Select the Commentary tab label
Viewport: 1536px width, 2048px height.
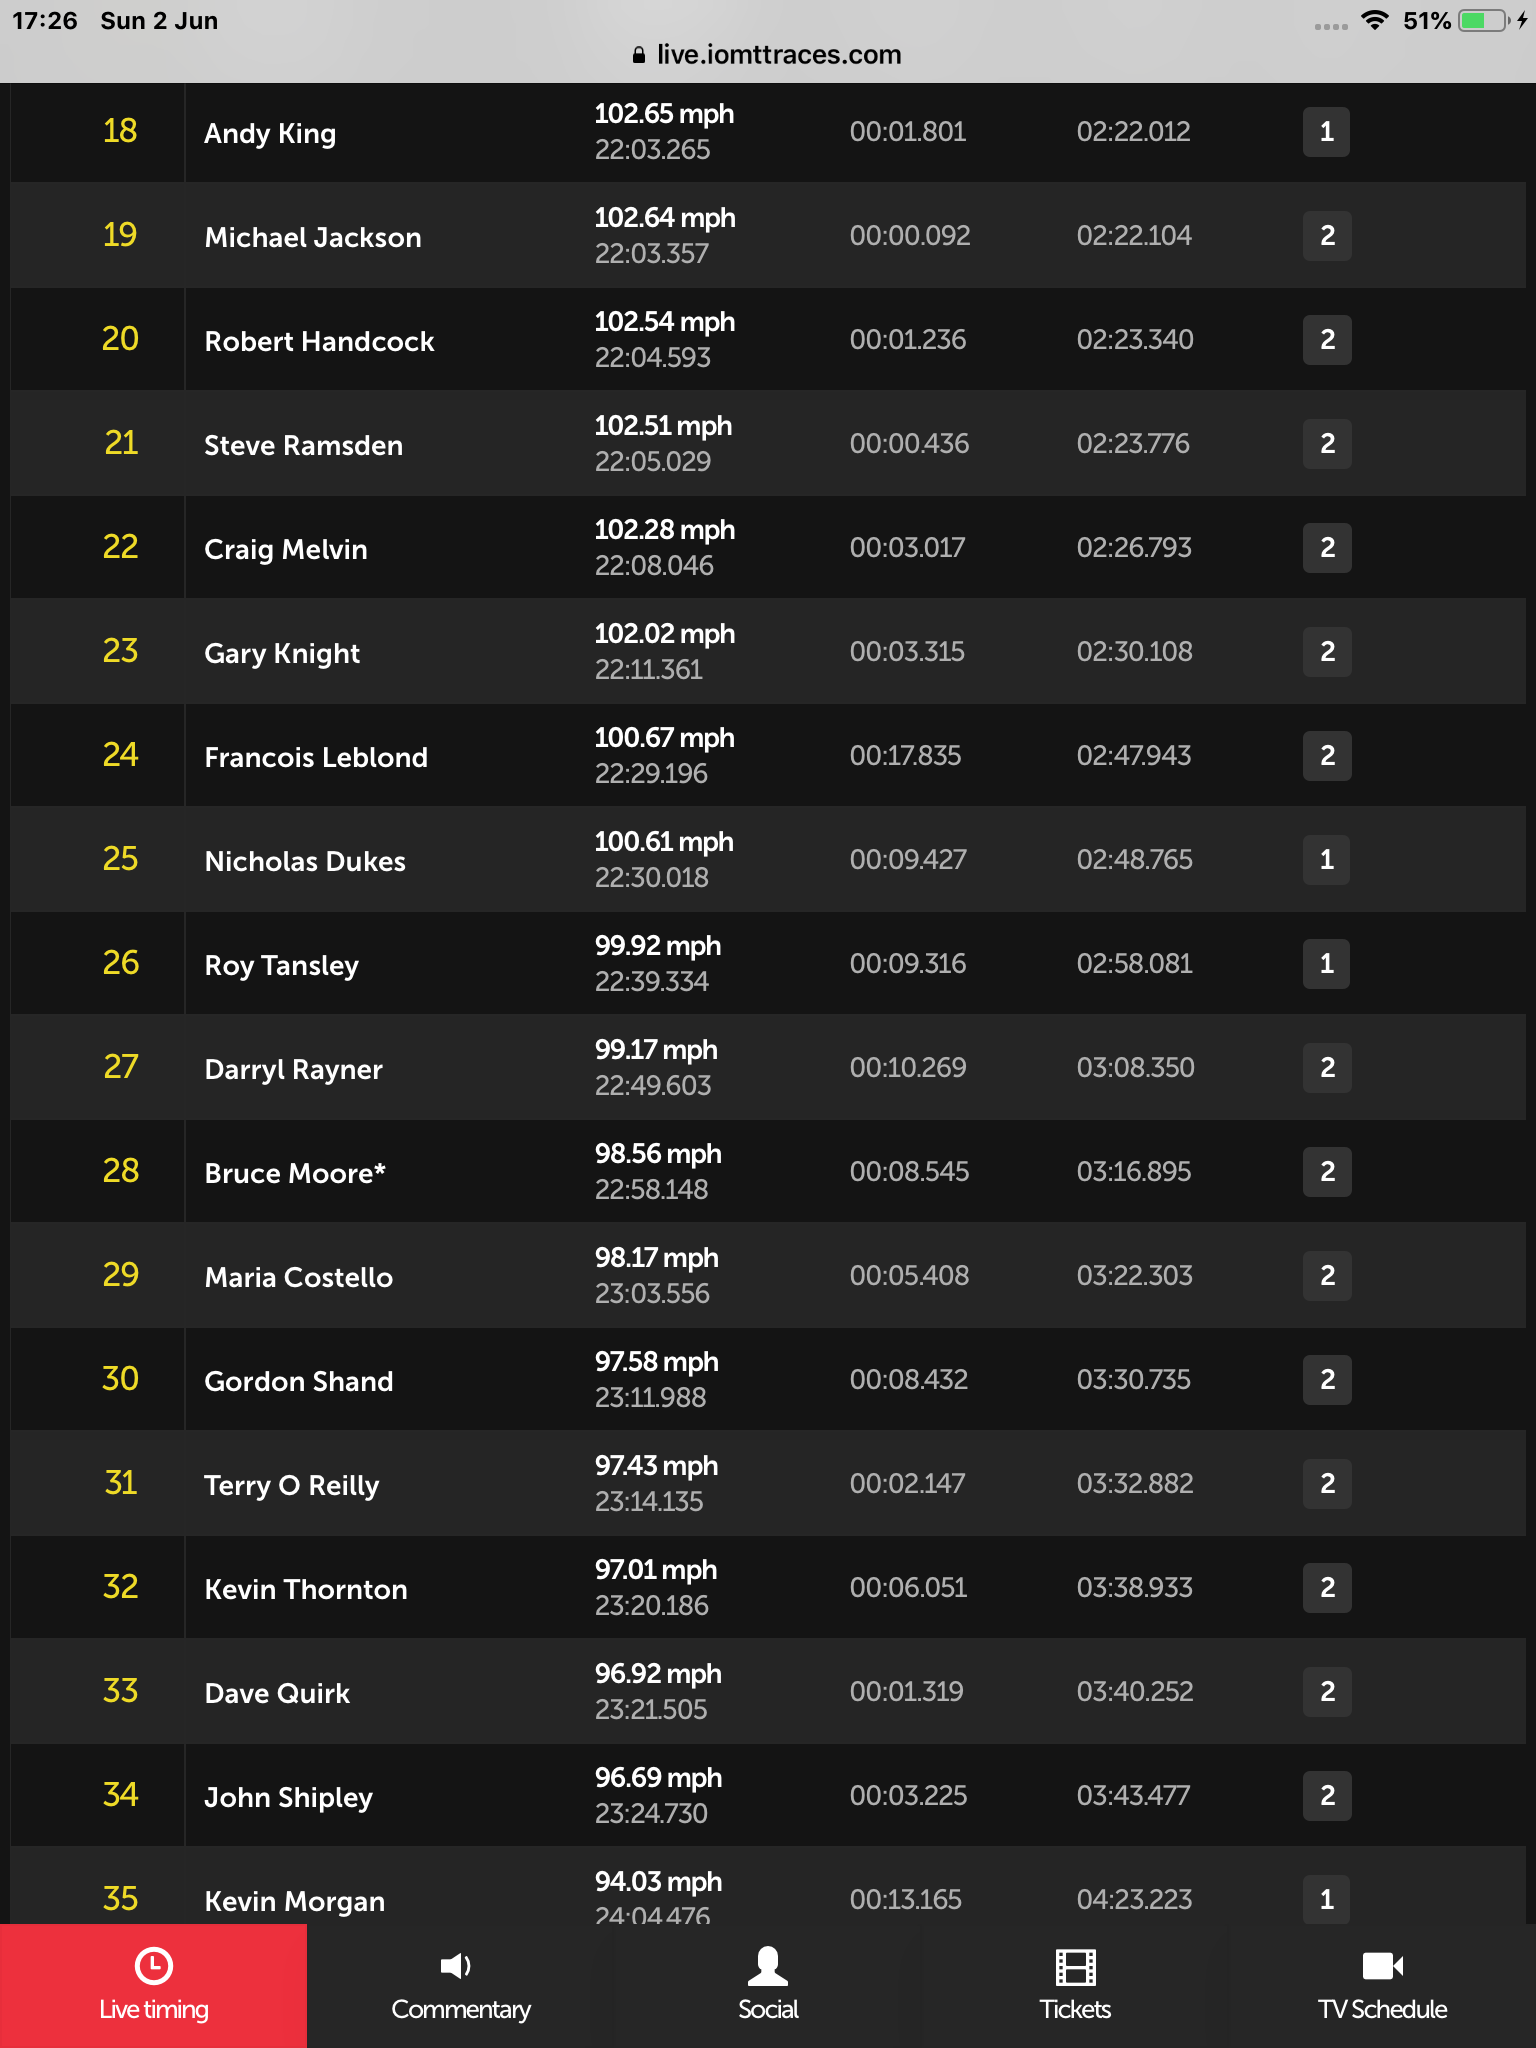461,2009
